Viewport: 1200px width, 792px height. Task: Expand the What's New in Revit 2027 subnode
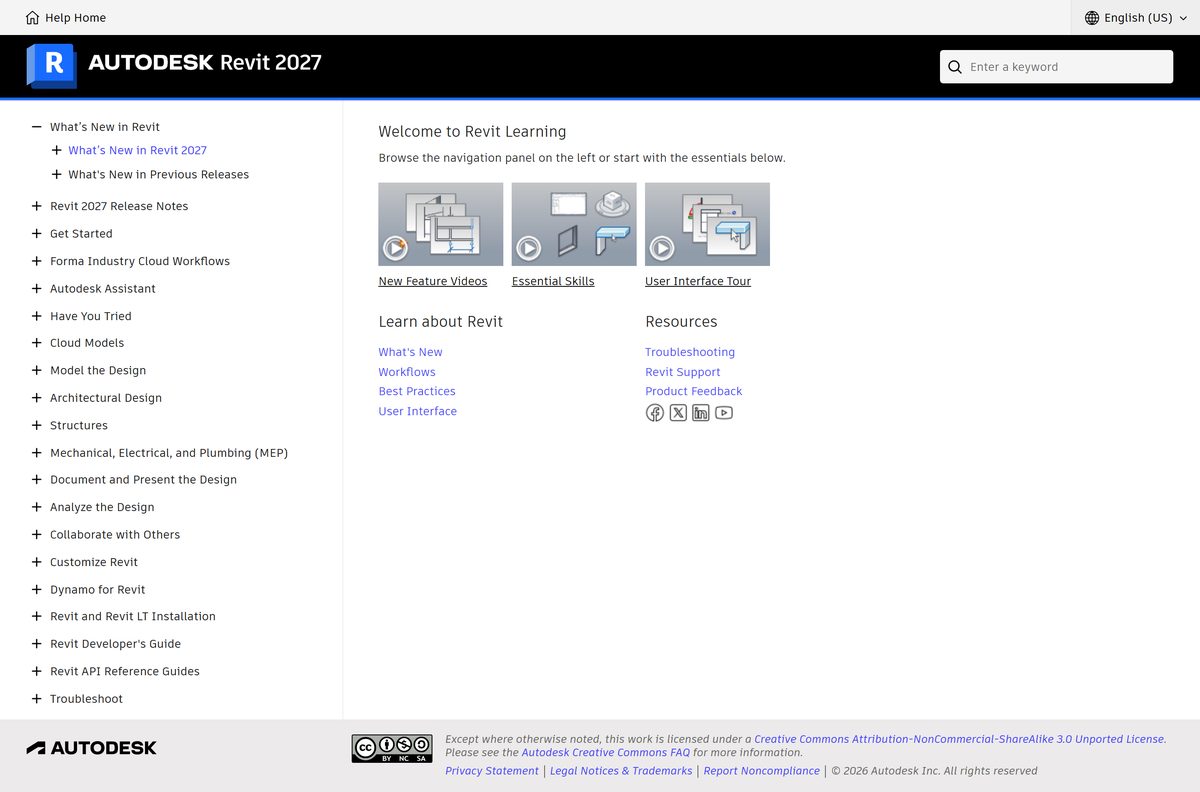[56, 150]
